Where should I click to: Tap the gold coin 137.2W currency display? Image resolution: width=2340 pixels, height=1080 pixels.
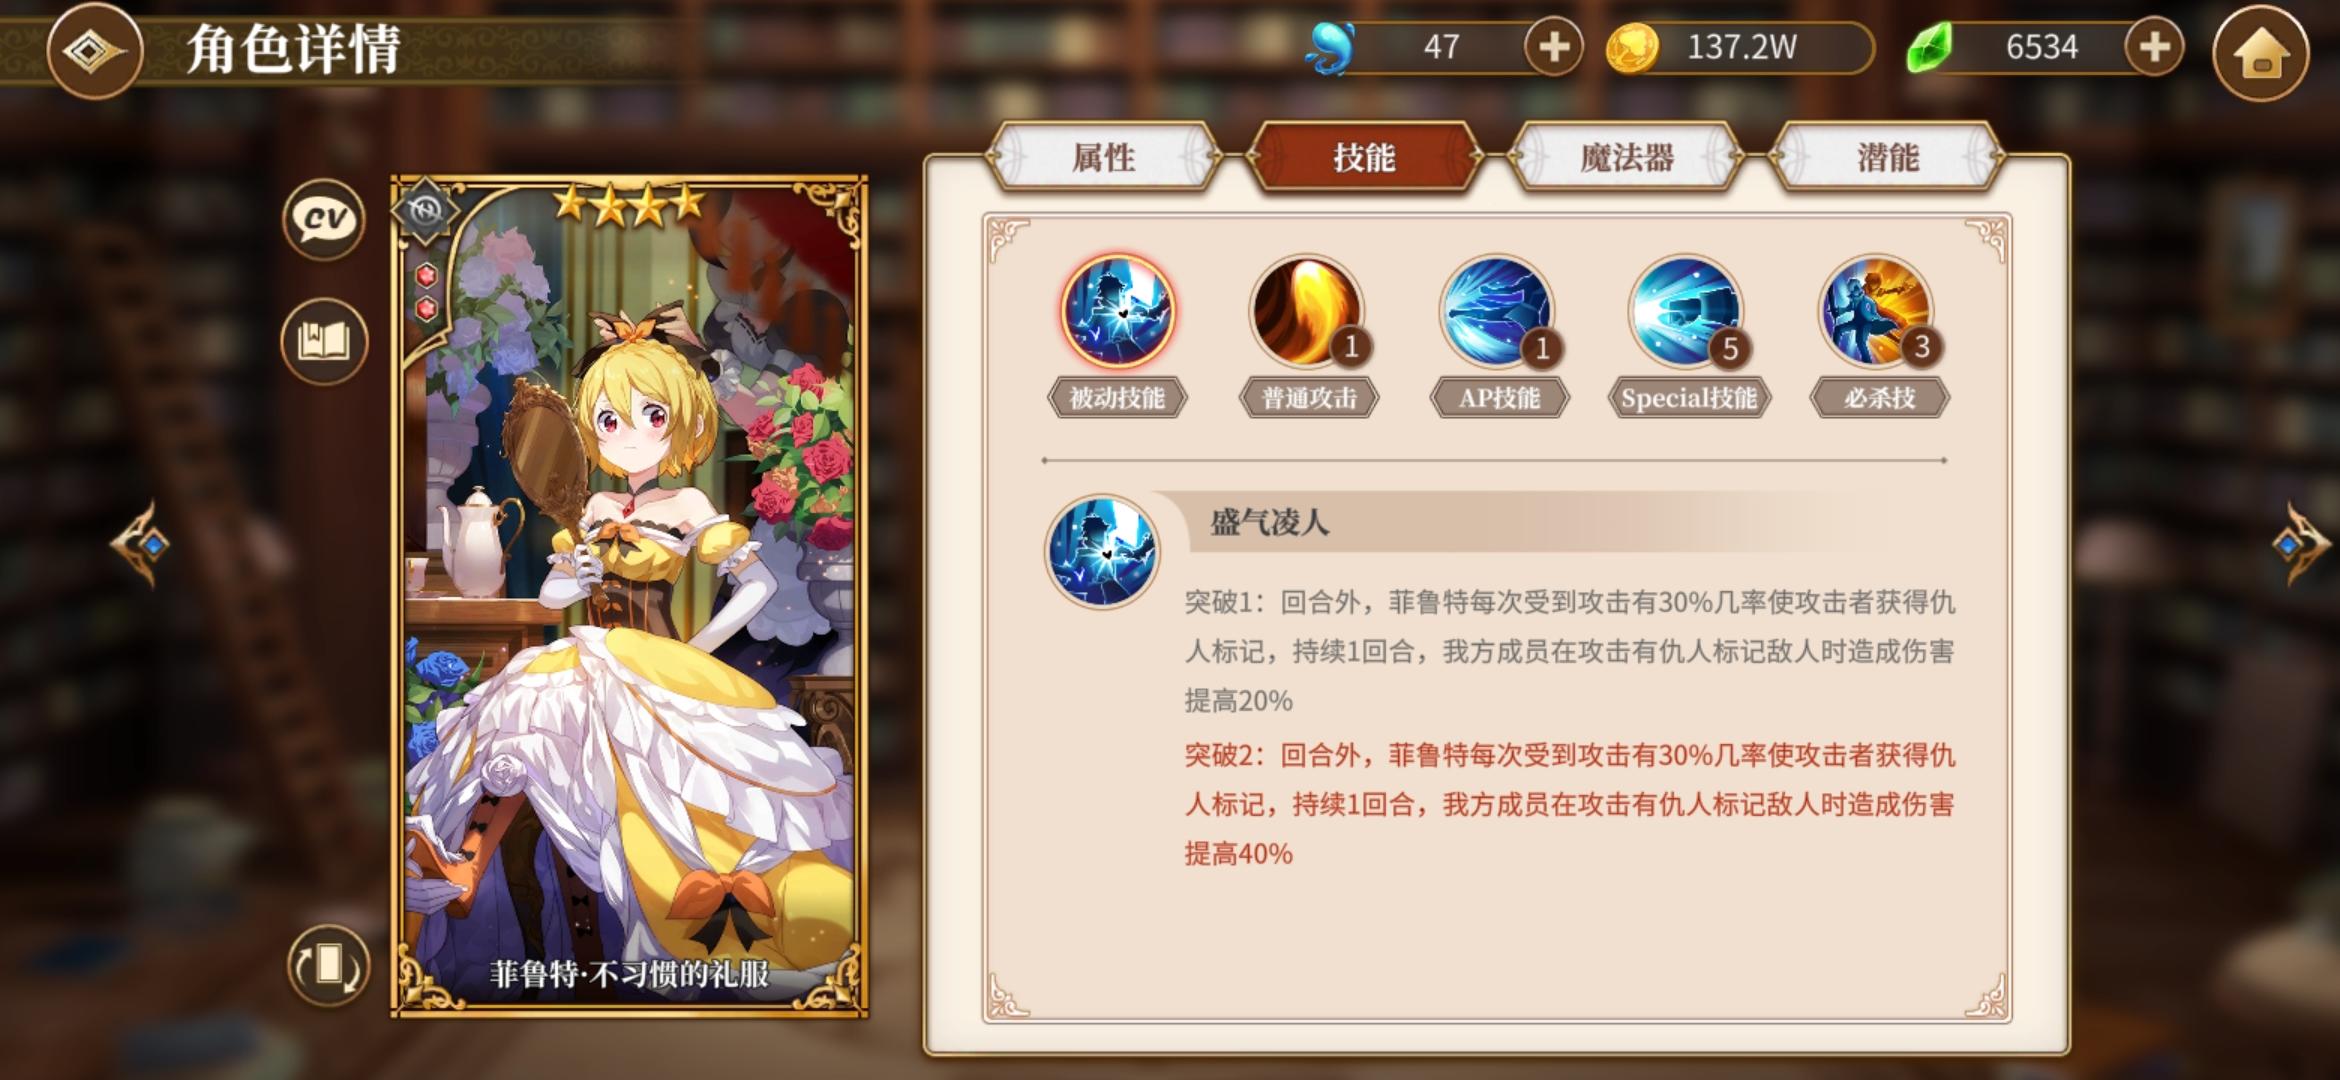click(1740, 47)
